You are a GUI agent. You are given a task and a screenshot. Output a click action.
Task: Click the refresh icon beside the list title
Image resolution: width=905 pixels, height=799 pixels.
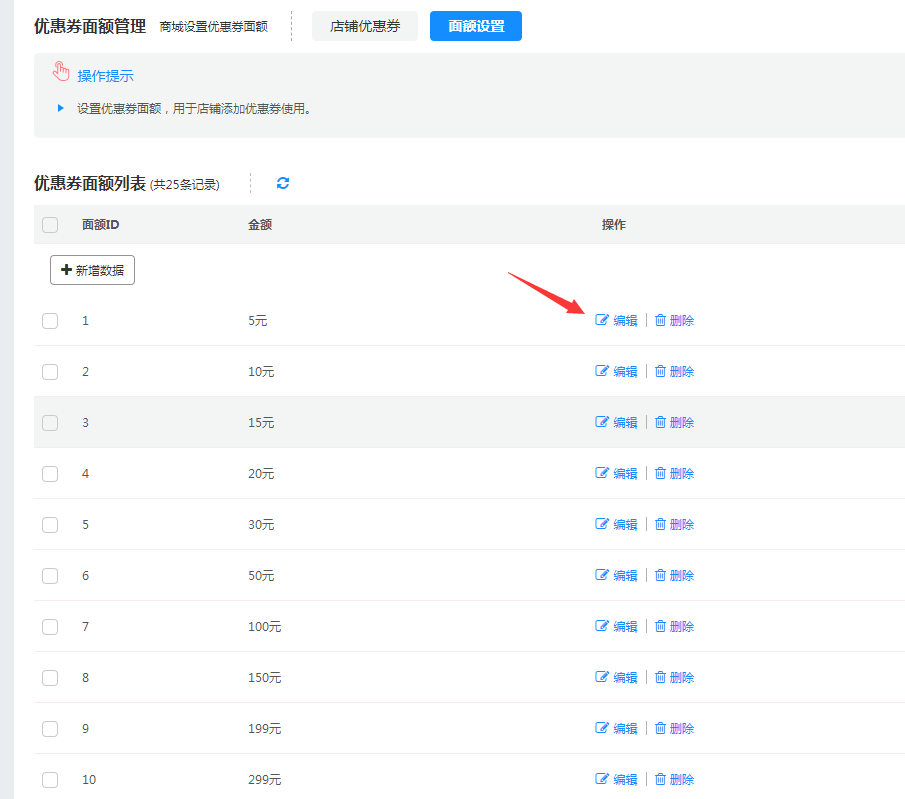(x=283, y=183)
